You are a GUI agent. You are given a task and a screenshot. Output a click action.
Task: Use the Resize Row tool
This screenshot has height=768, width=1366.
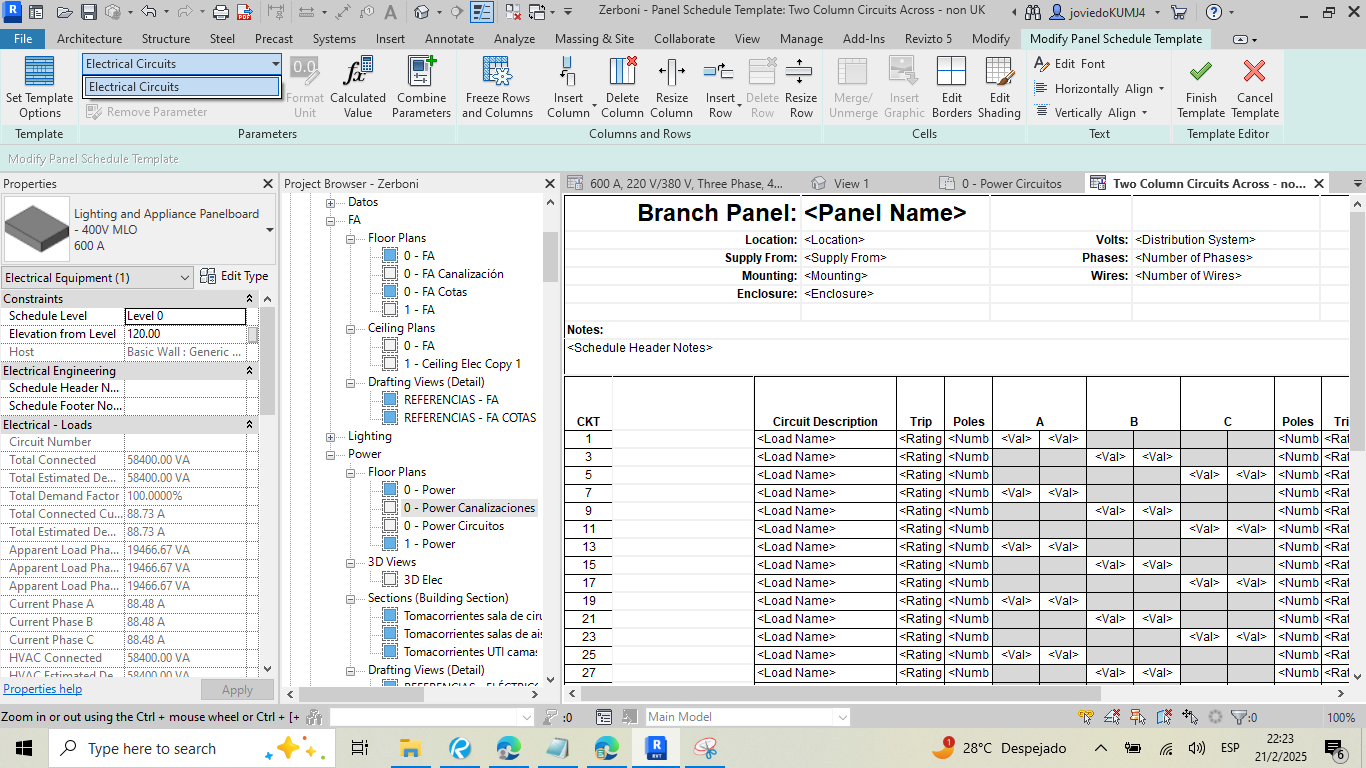point(801,88)
